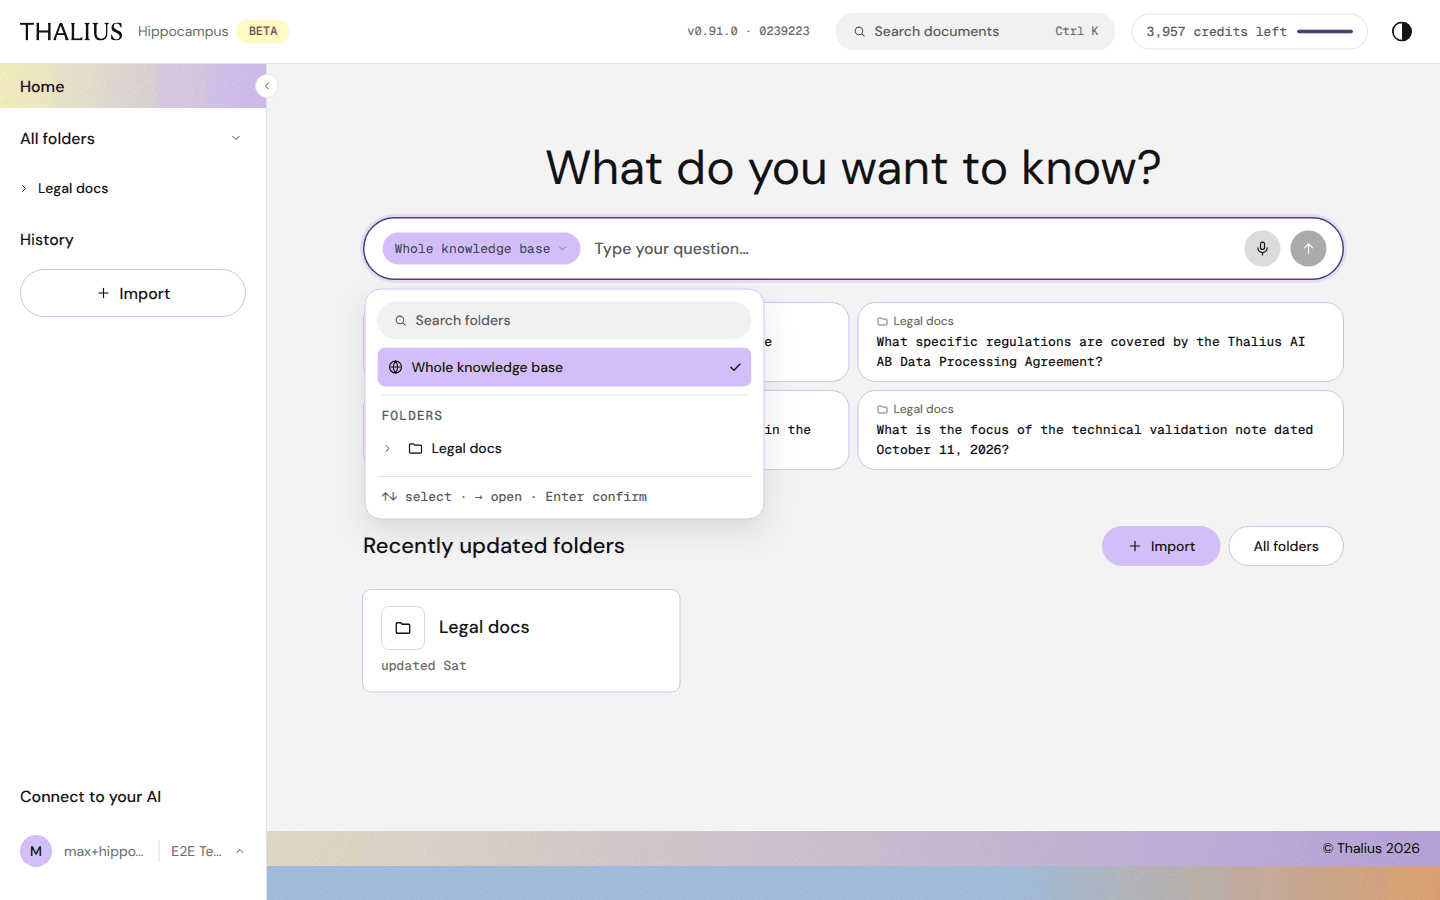Expand the Legal docs sidebar tree item
1440x900 pixels.
tap(24, 188)
